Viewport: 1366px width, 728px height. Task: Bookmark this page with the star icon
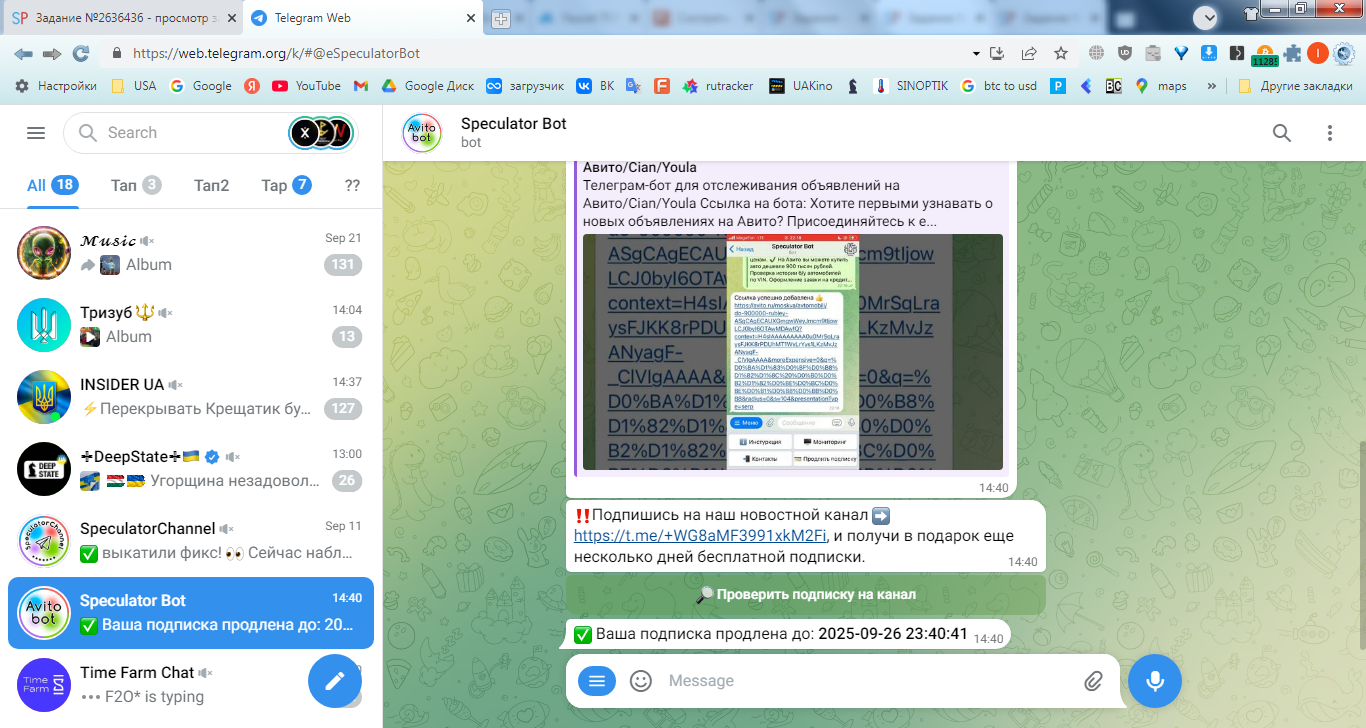tap(1061, 53)
